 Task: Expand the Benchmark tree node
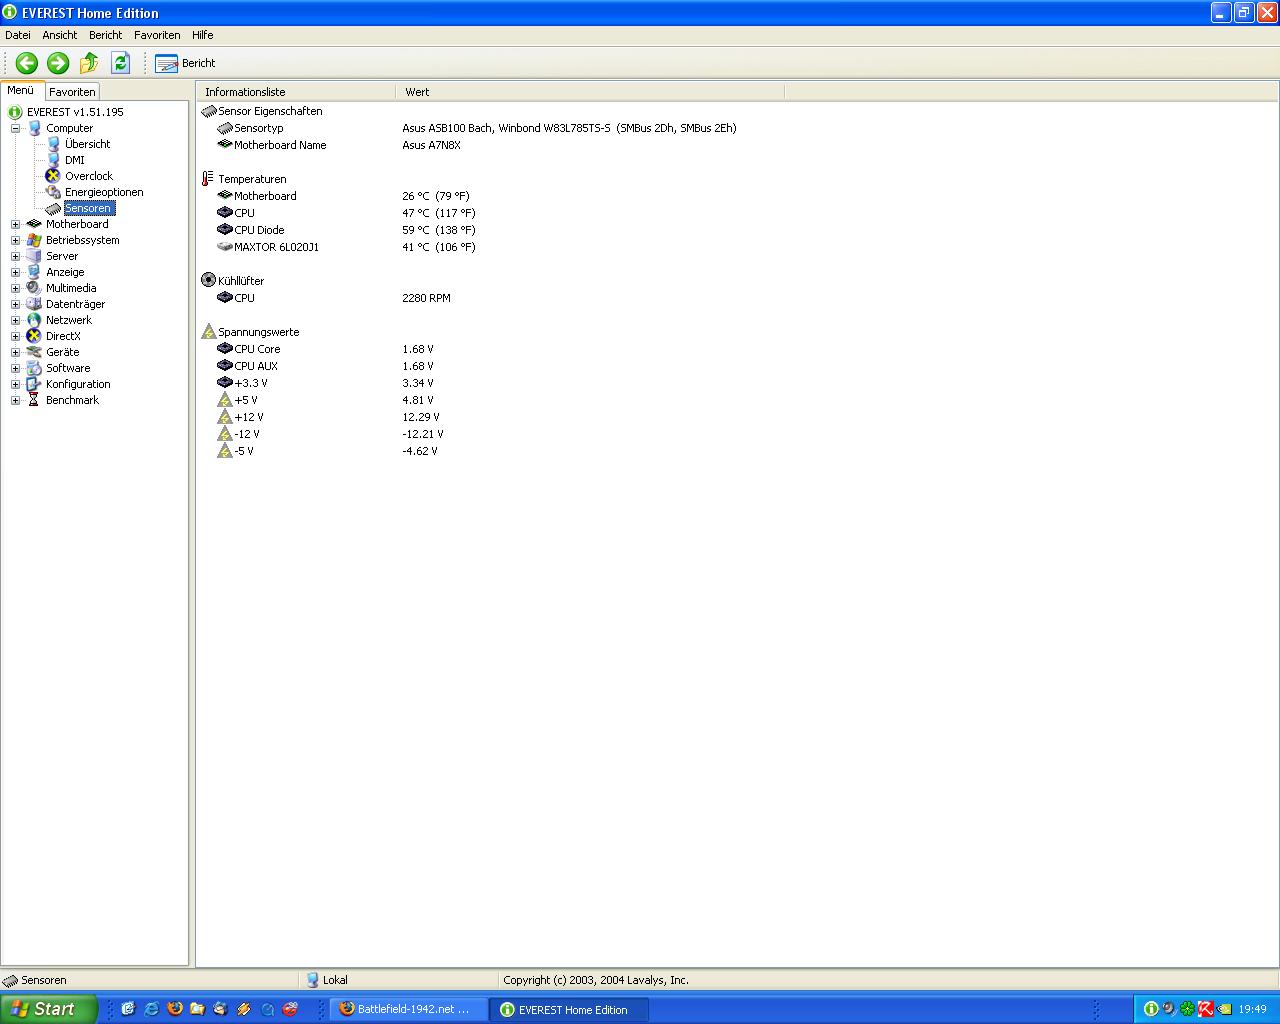(x=15, y=400)
